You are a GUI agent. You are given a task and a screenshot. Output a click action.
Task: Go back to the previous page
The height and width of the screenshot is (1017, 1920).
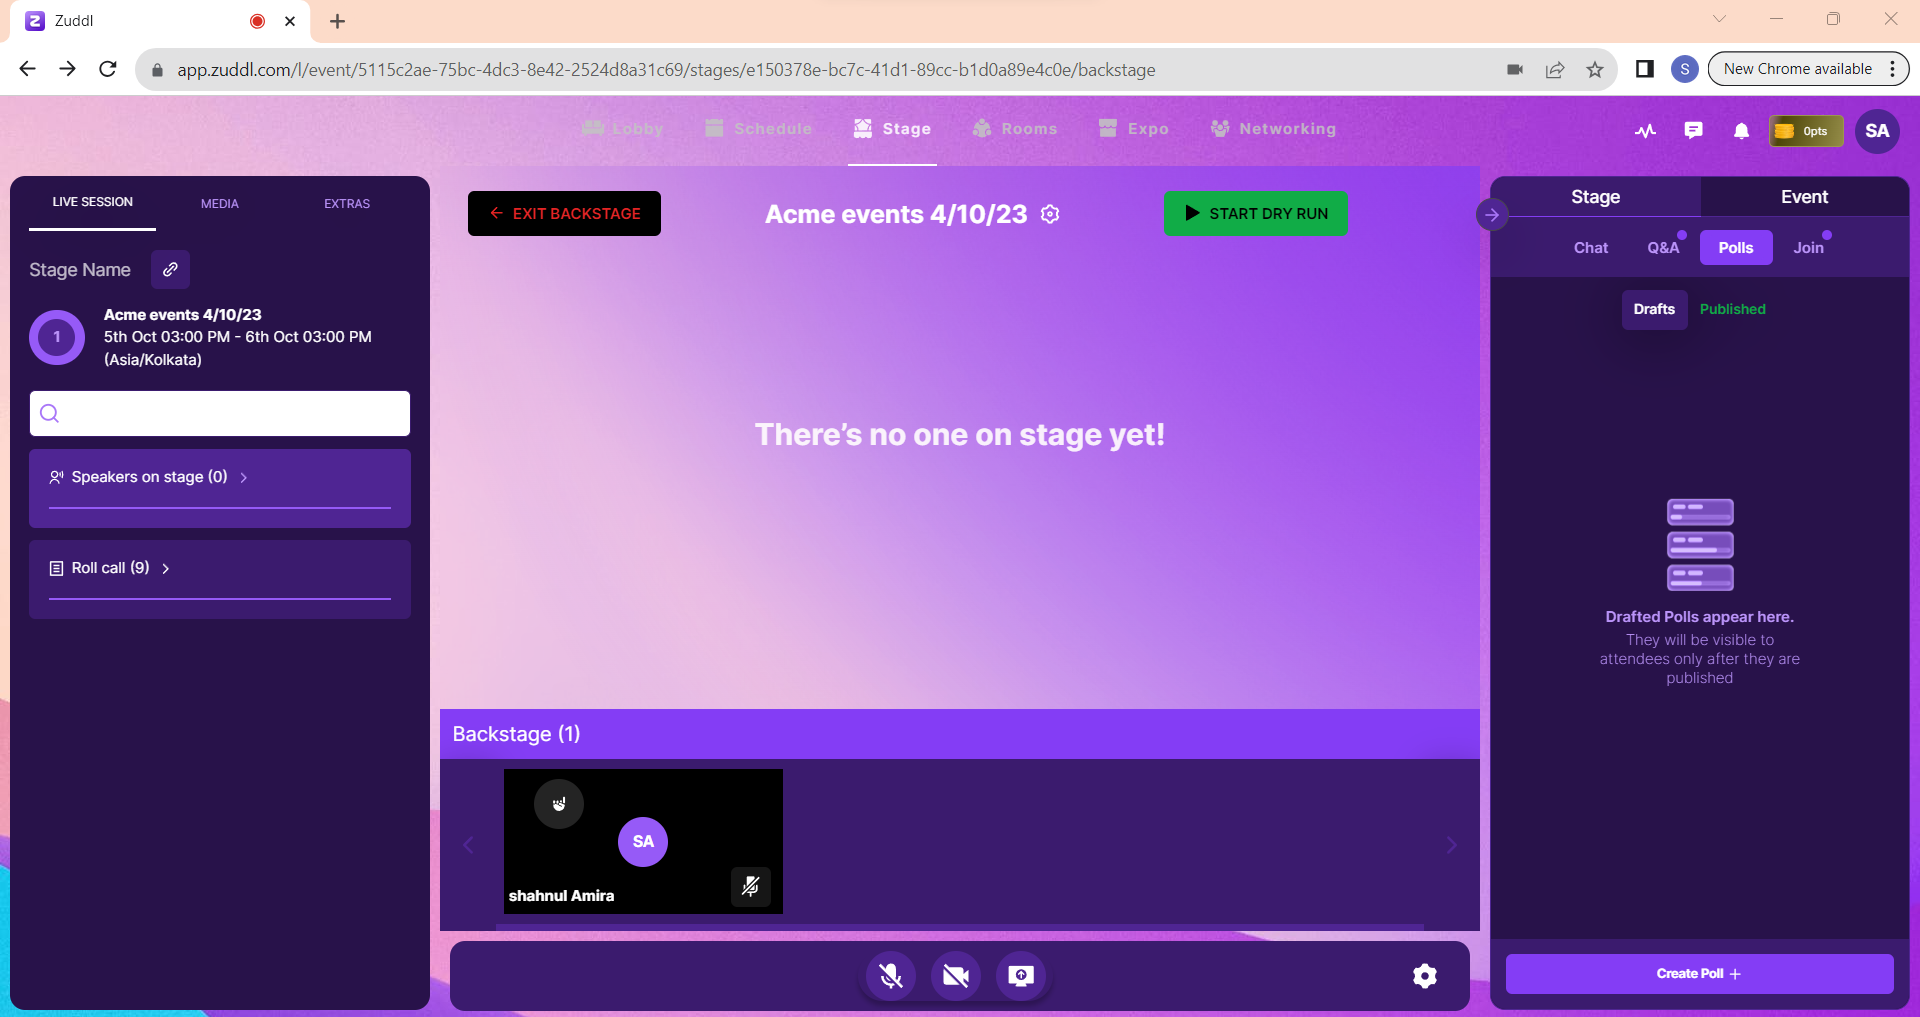point(28,69)
